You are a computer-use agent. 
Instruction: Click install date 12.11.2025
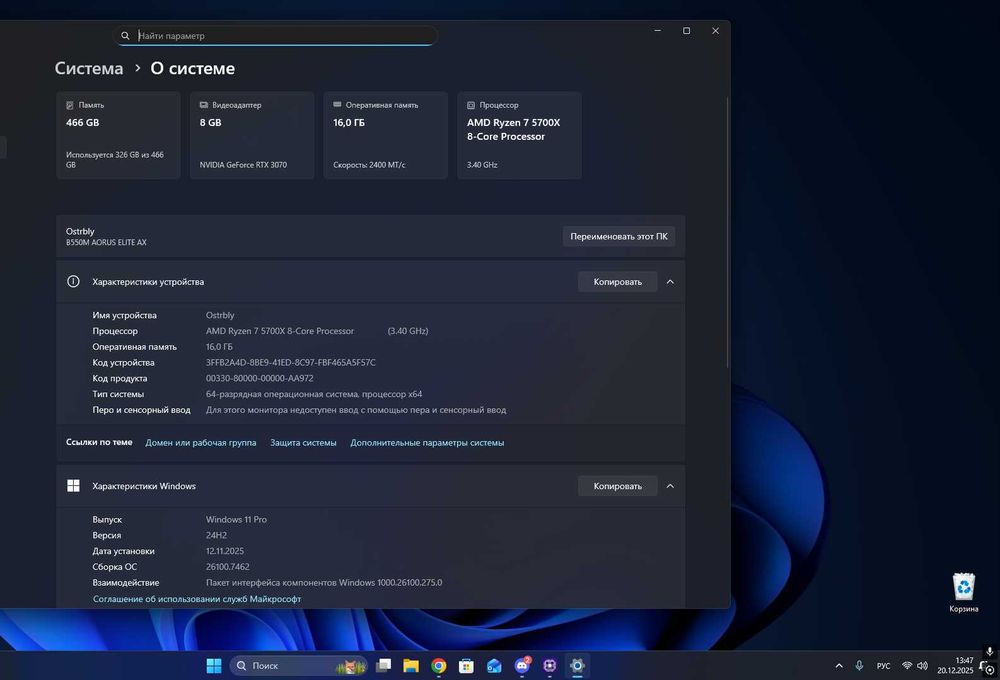(224, 551)
